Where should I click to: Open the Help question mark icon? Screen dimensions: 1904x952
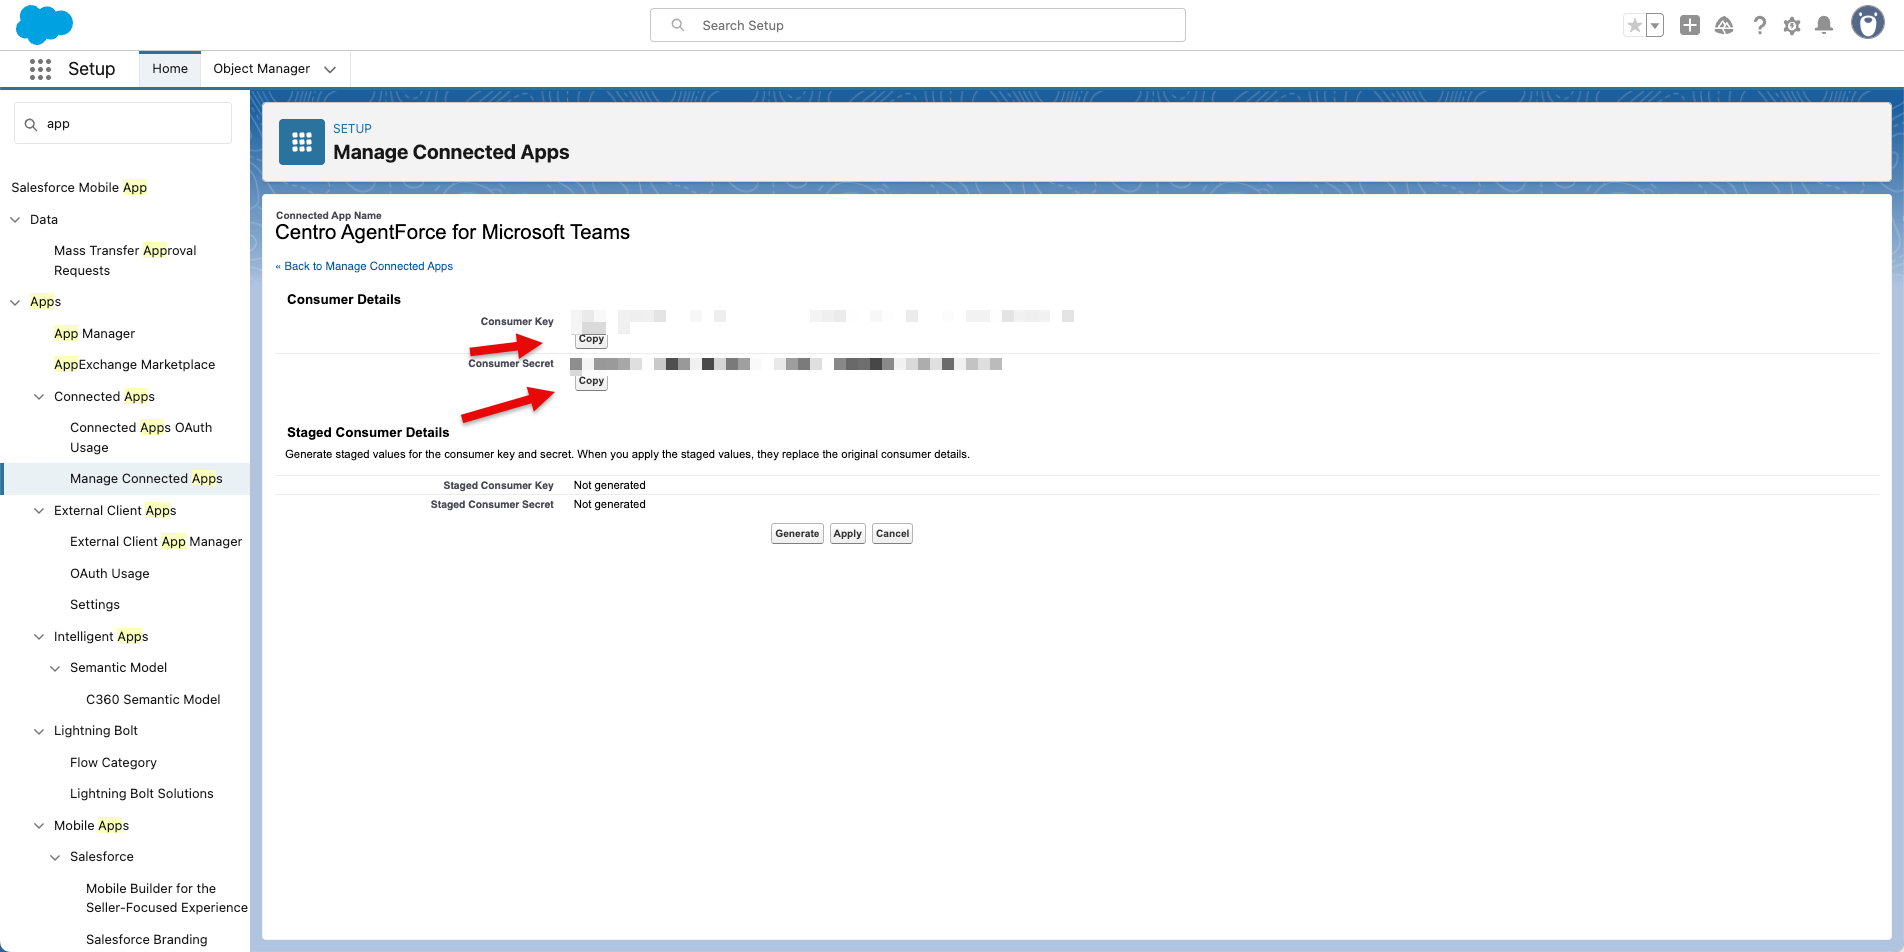[1759, 26]
